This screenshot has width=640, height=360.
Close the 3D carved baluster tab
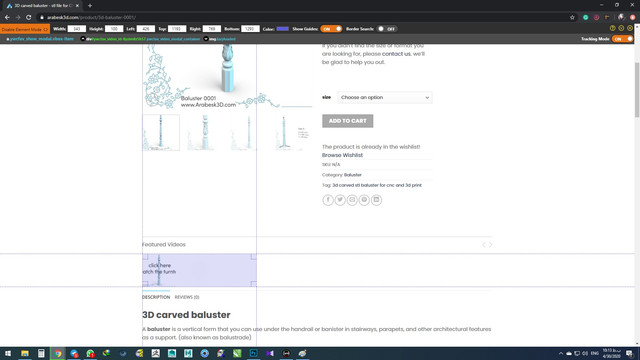pos(77,6)
